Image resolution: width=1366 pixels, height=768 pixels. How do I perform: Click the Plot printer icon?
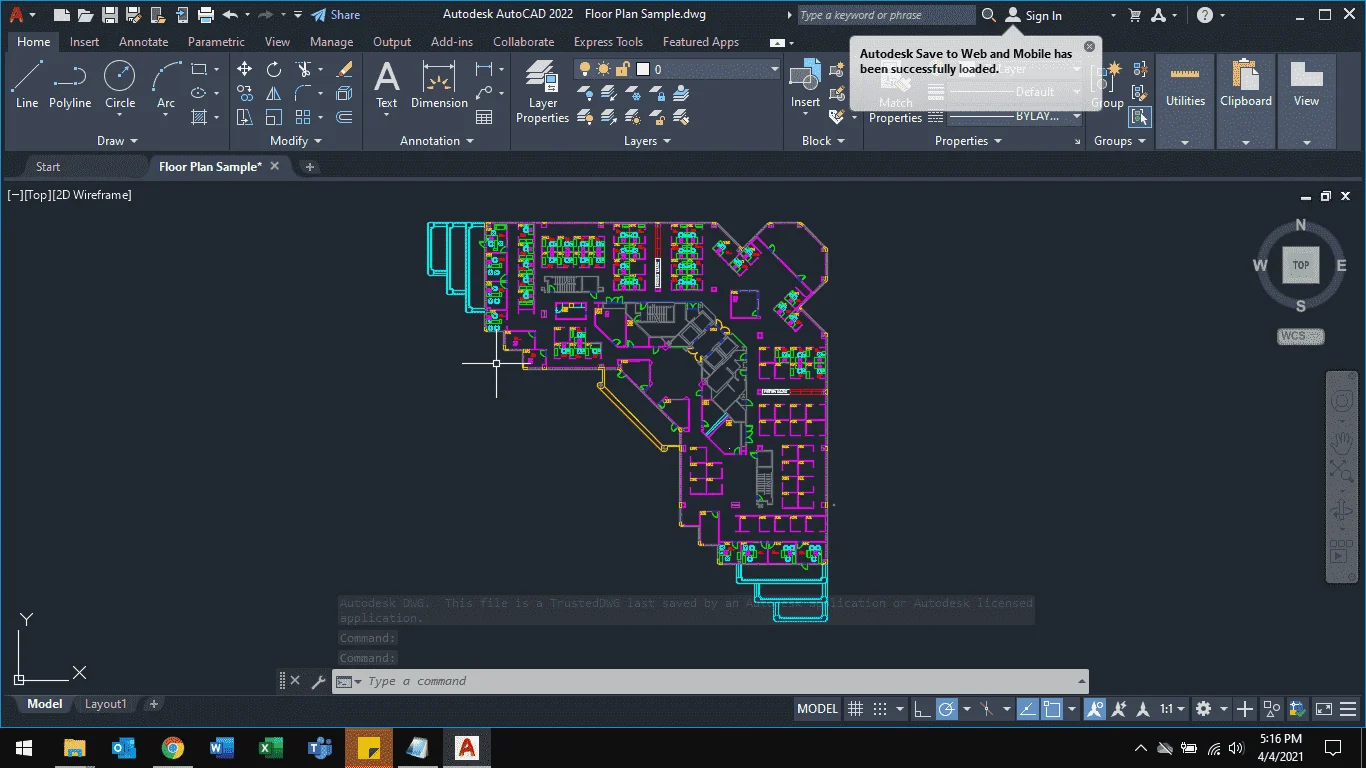(206, 15)
